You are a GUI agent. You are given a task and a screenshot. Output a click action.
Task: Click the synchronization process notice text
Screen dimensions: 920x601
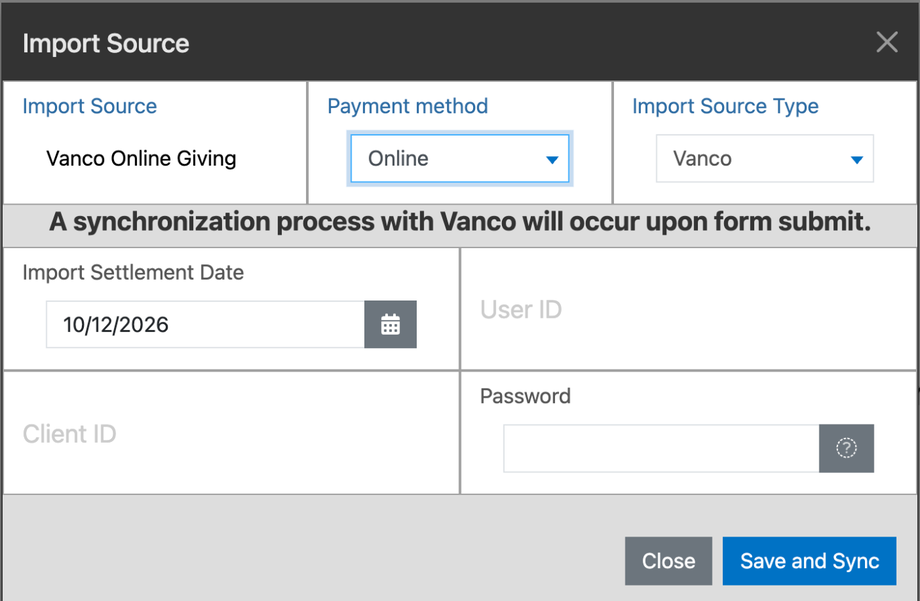[x=460, y=222]
